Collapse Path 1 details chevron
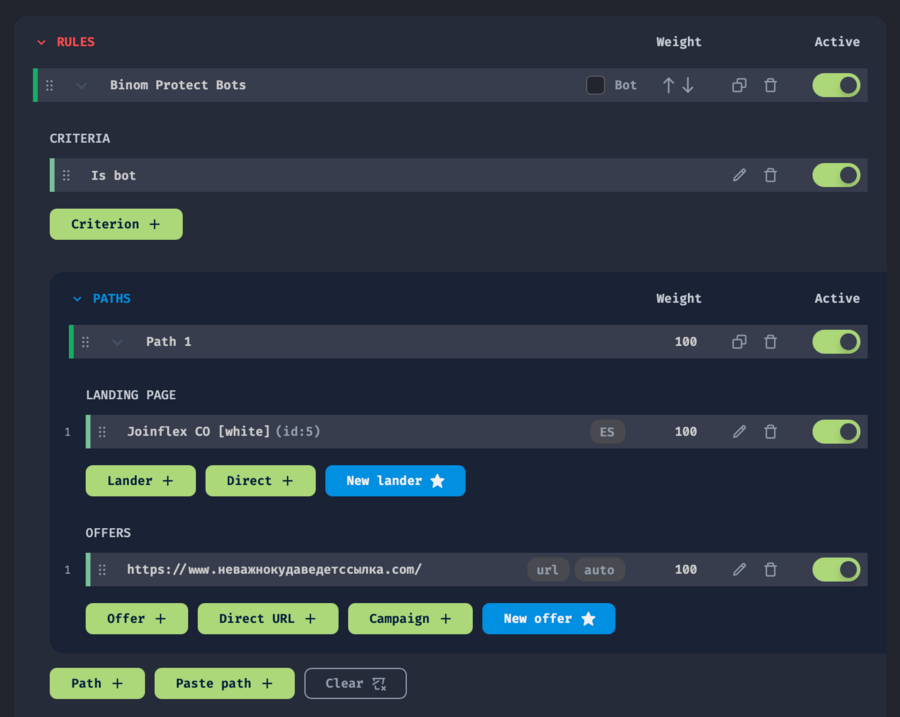900x717 pixels. click(x=118, y=342)
